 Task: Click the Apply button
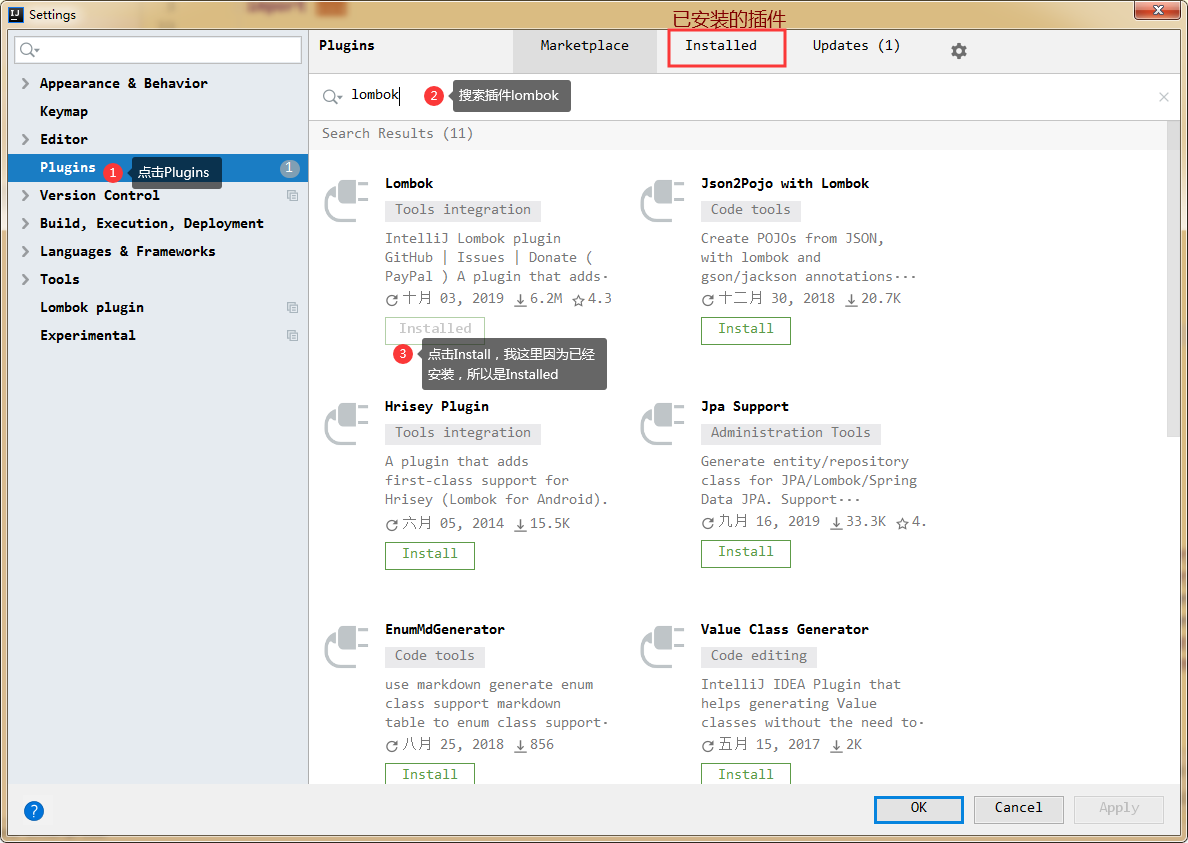tap(1119, 809)
